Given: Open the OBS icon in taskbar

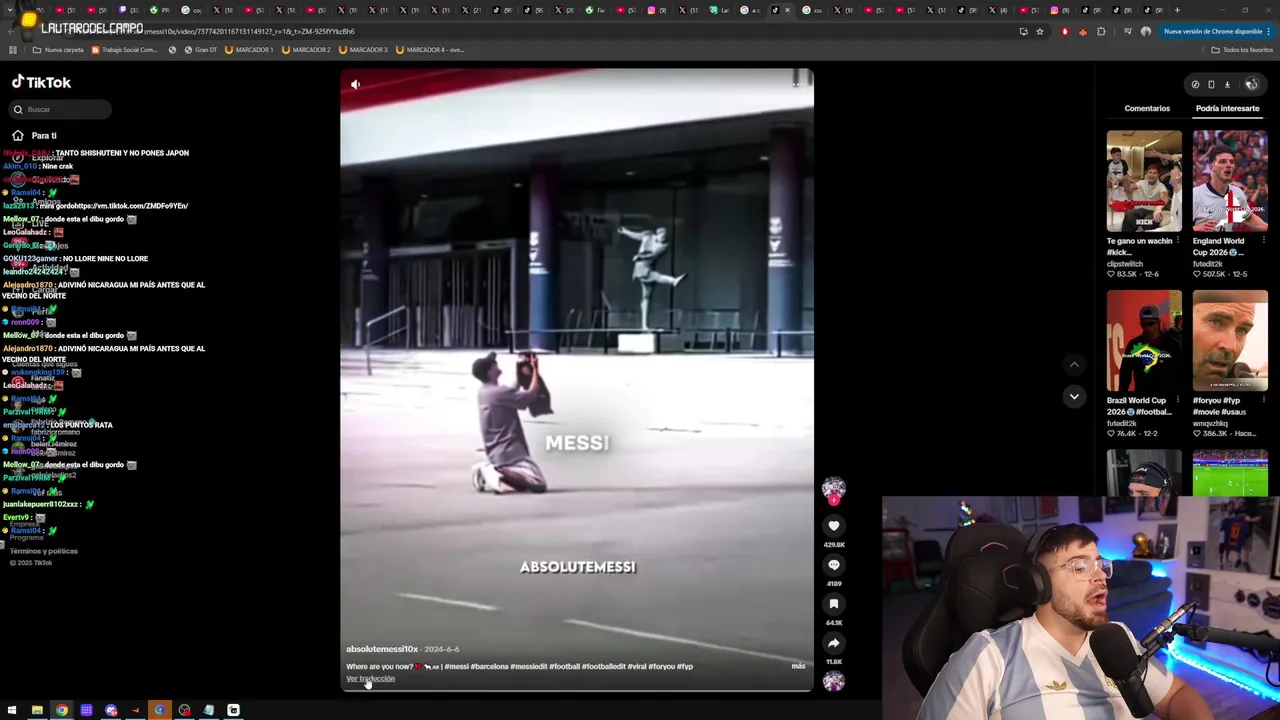Looking at the screenshot, I should [184, 710].
